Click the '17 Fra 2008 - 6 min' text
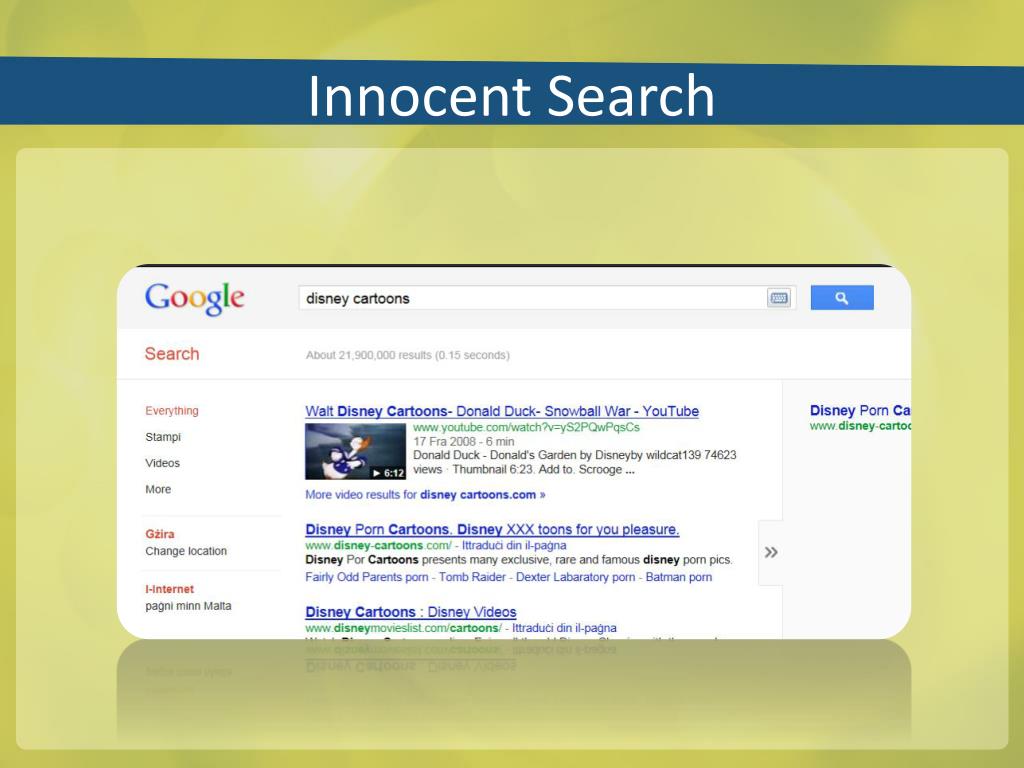Image resolution: width=1024 pixels, height=768 pixels. pyautogui.click(x=464, y=441)
